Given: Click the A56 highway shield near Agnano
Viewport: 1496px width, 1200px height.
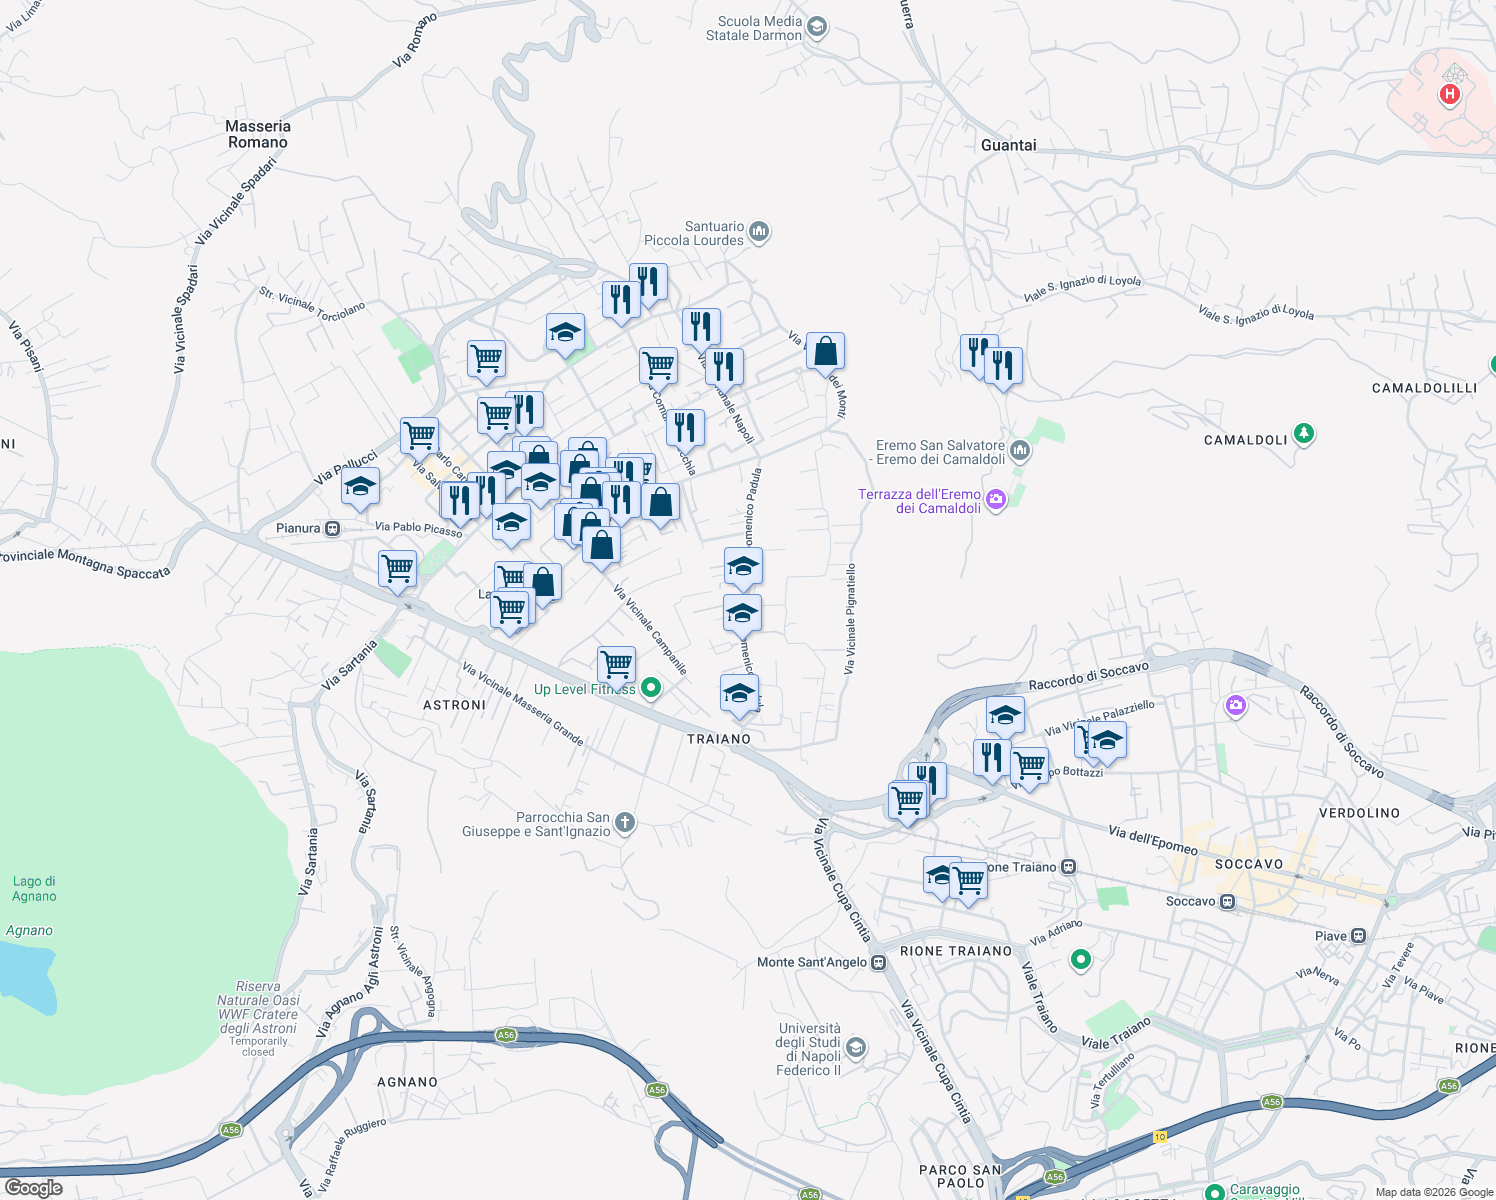Looking at the screenshot, I should coord(507,1035).
